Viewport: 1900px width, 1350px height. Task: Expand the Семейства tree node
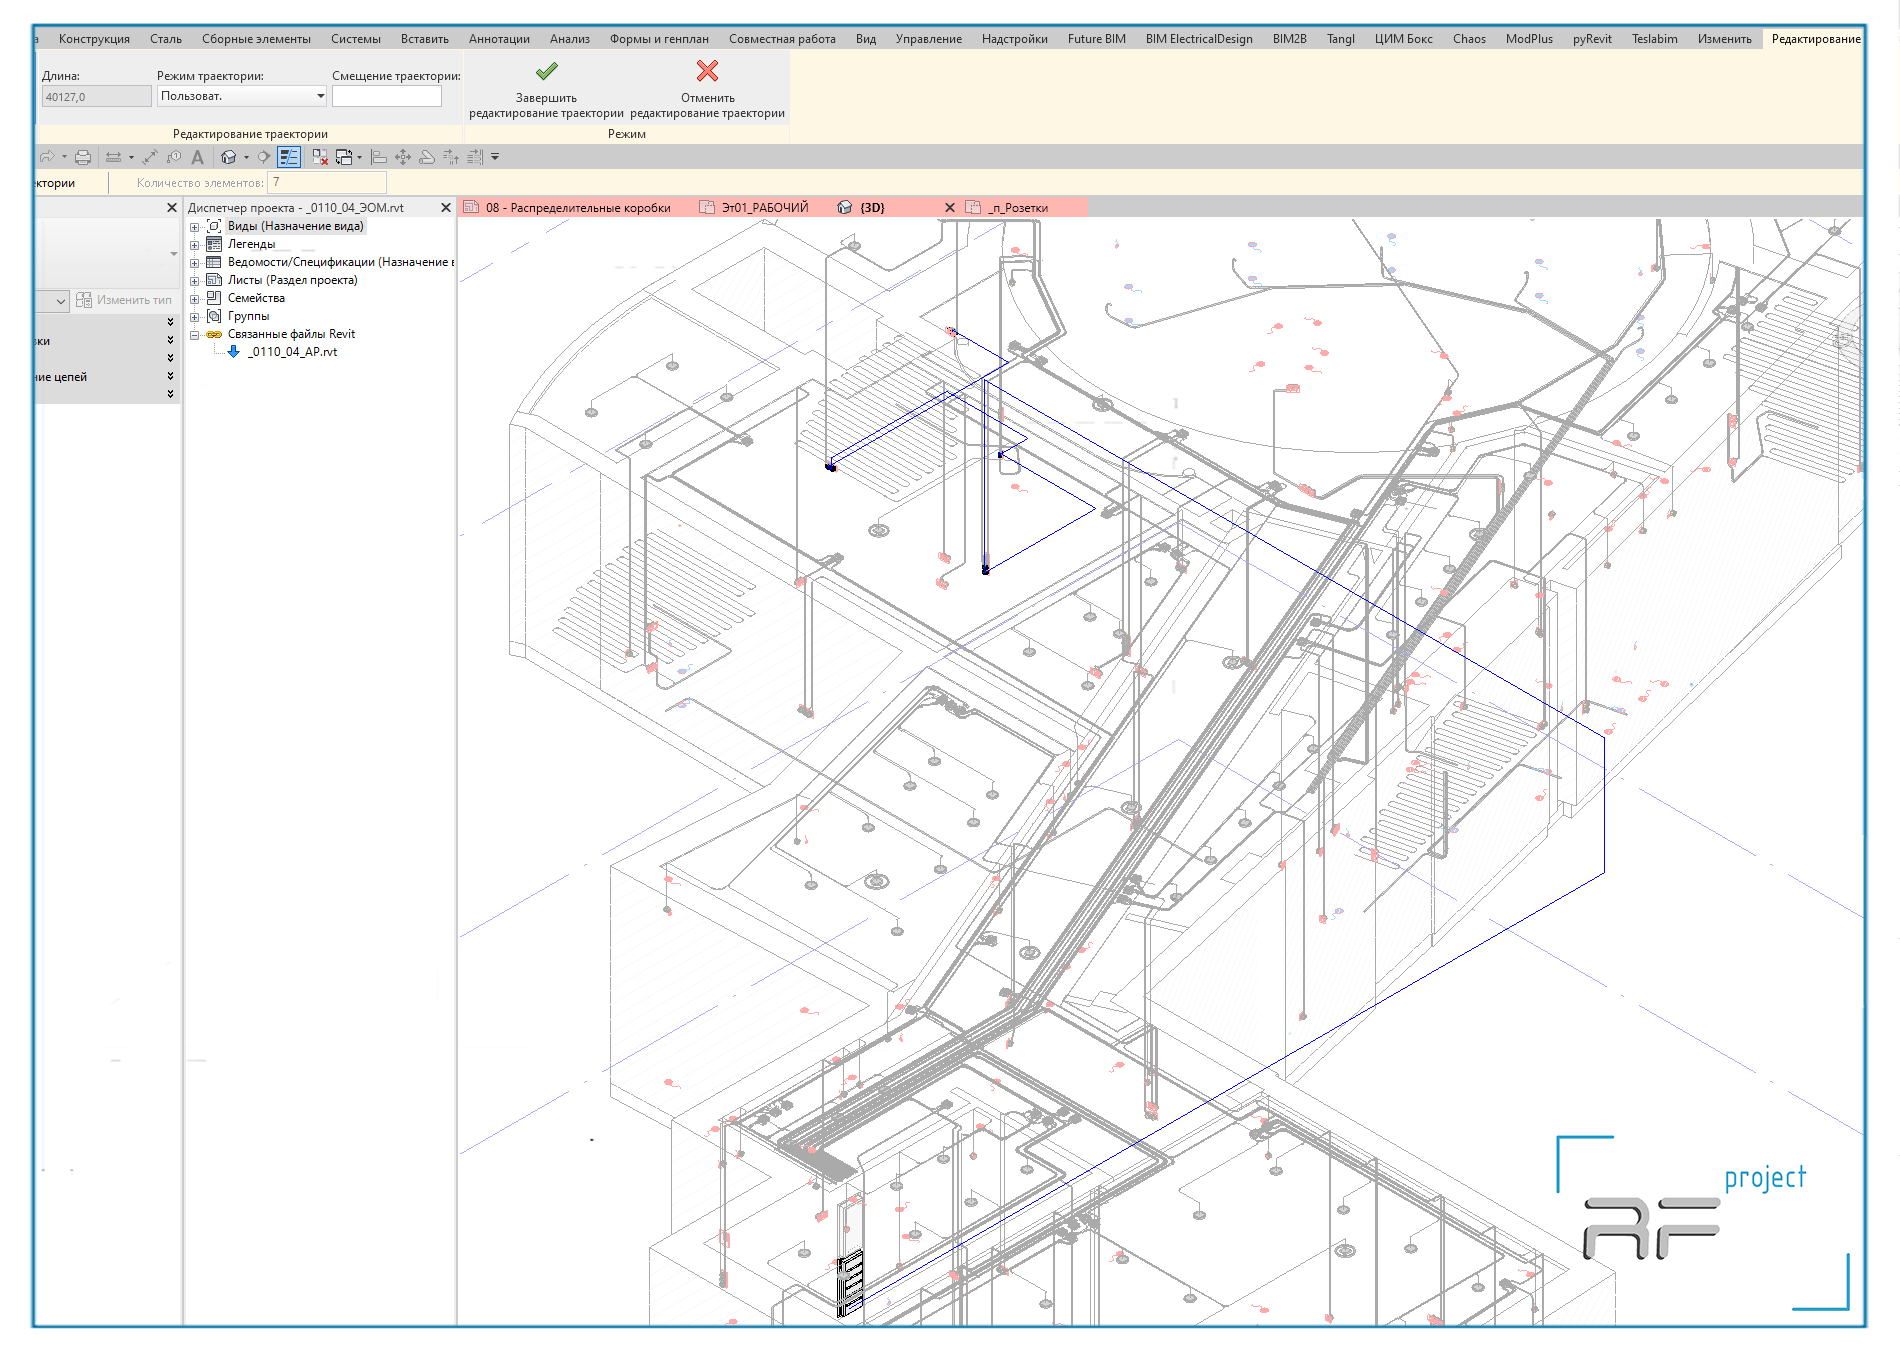195,299
